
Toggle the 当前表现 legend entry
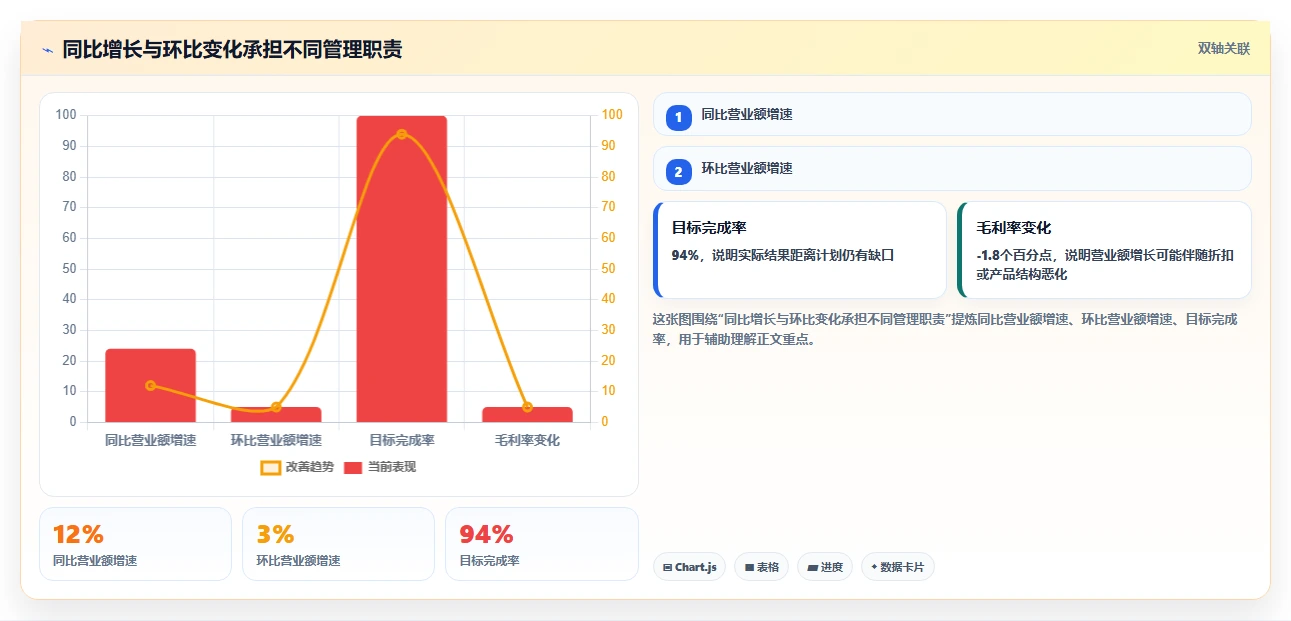(380, 467)
